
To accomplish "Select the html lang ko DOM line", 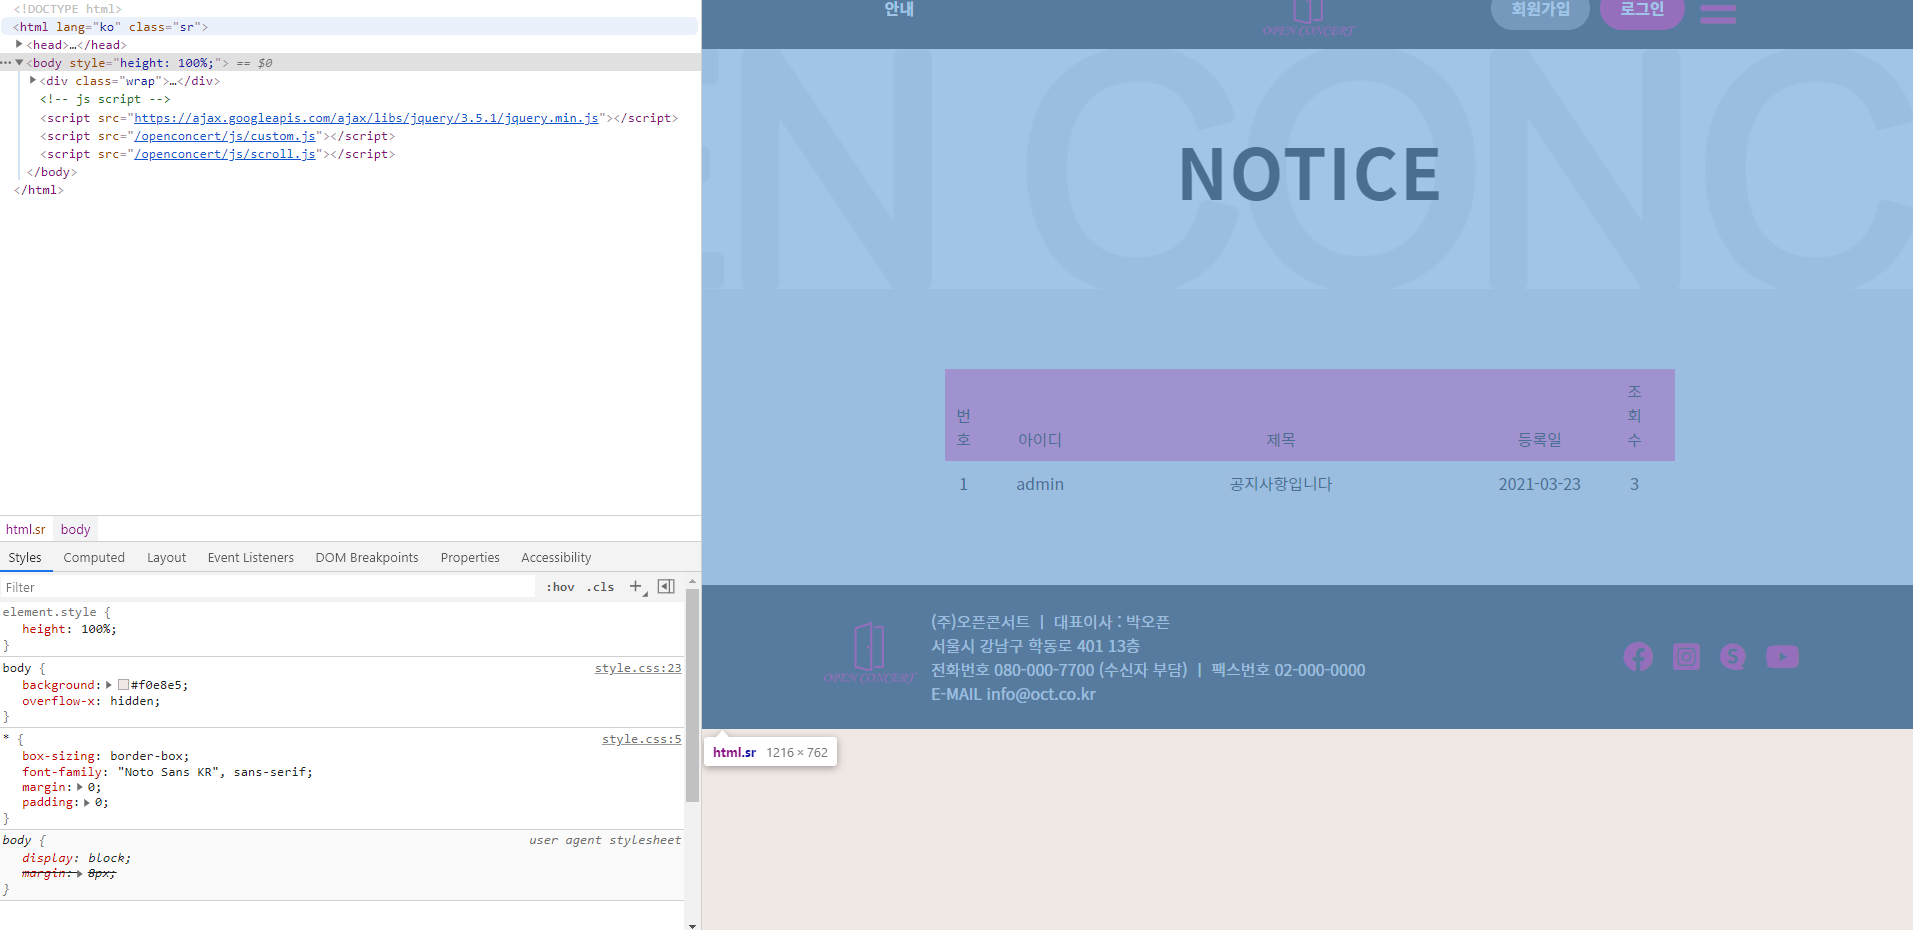I will (x=349, y=27).
